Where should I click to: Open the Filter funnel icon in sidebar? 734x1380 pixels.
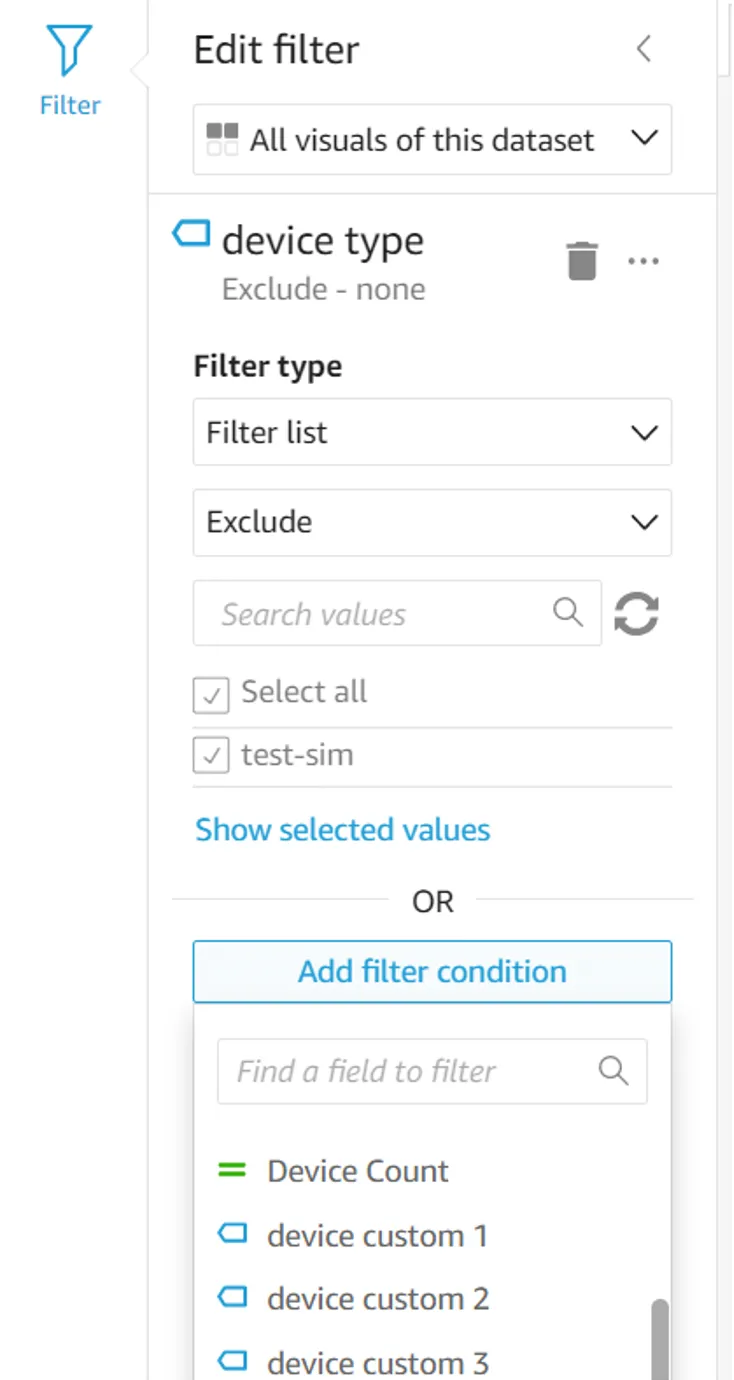pos(70,50)
